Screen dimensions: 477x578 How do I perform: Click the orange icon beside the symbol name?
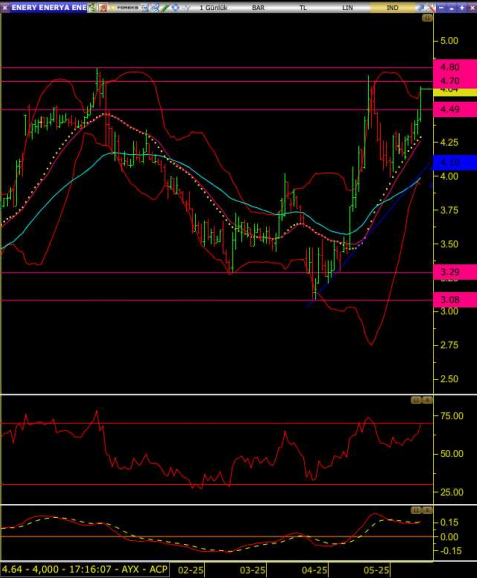(102, 8)
